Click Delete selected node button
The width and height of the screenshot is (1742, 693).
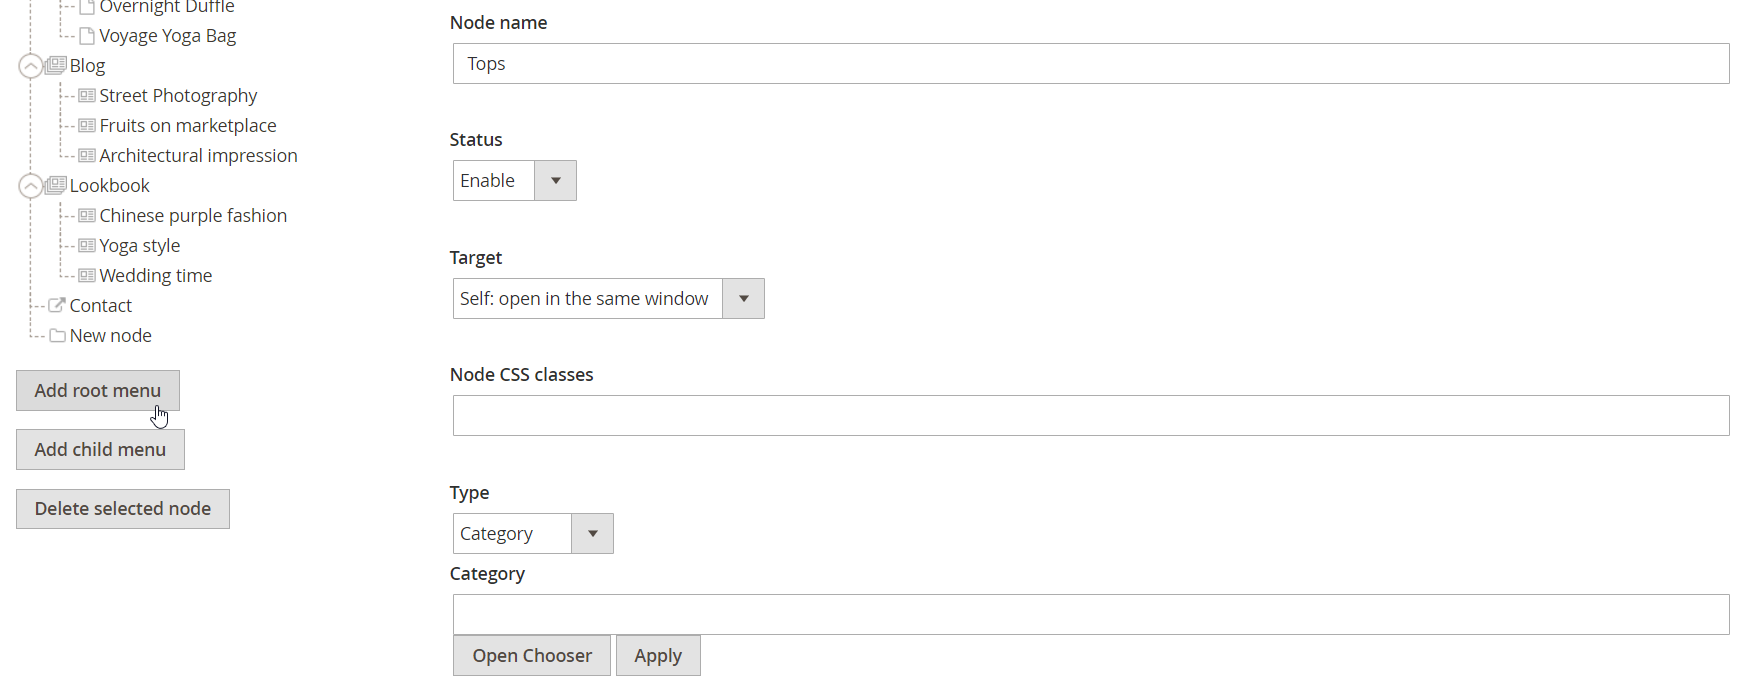[x=123, y=509]
